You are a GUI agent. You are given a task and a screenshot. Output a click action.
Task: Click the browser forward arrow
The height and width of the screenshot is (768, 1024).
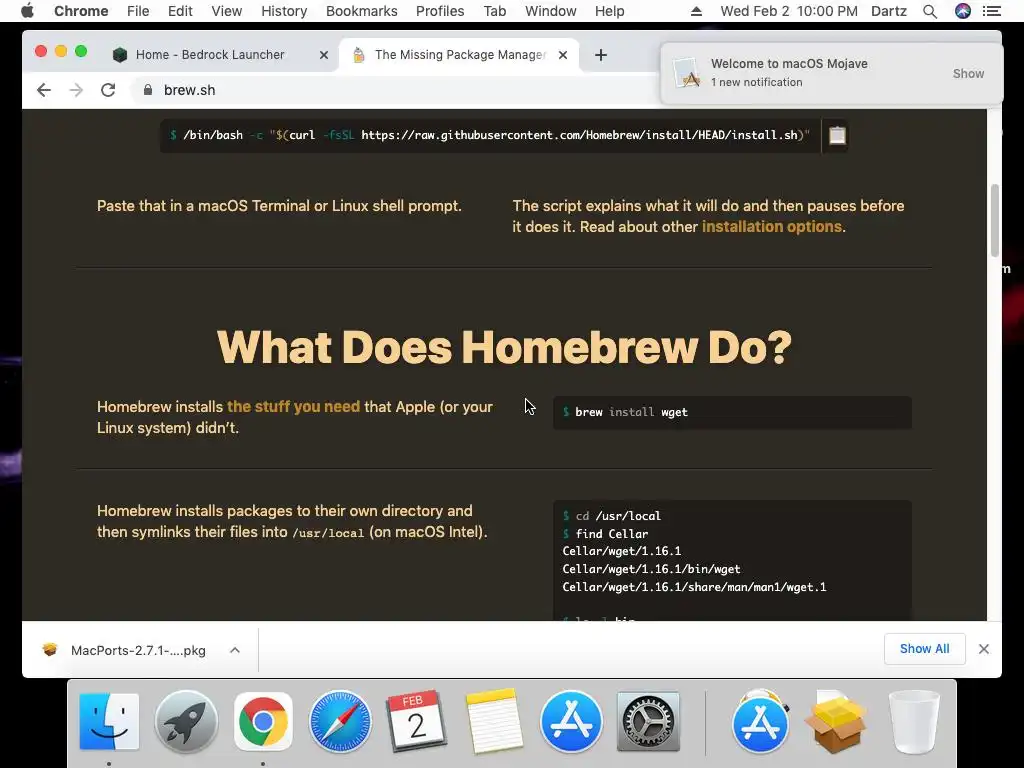76,90
